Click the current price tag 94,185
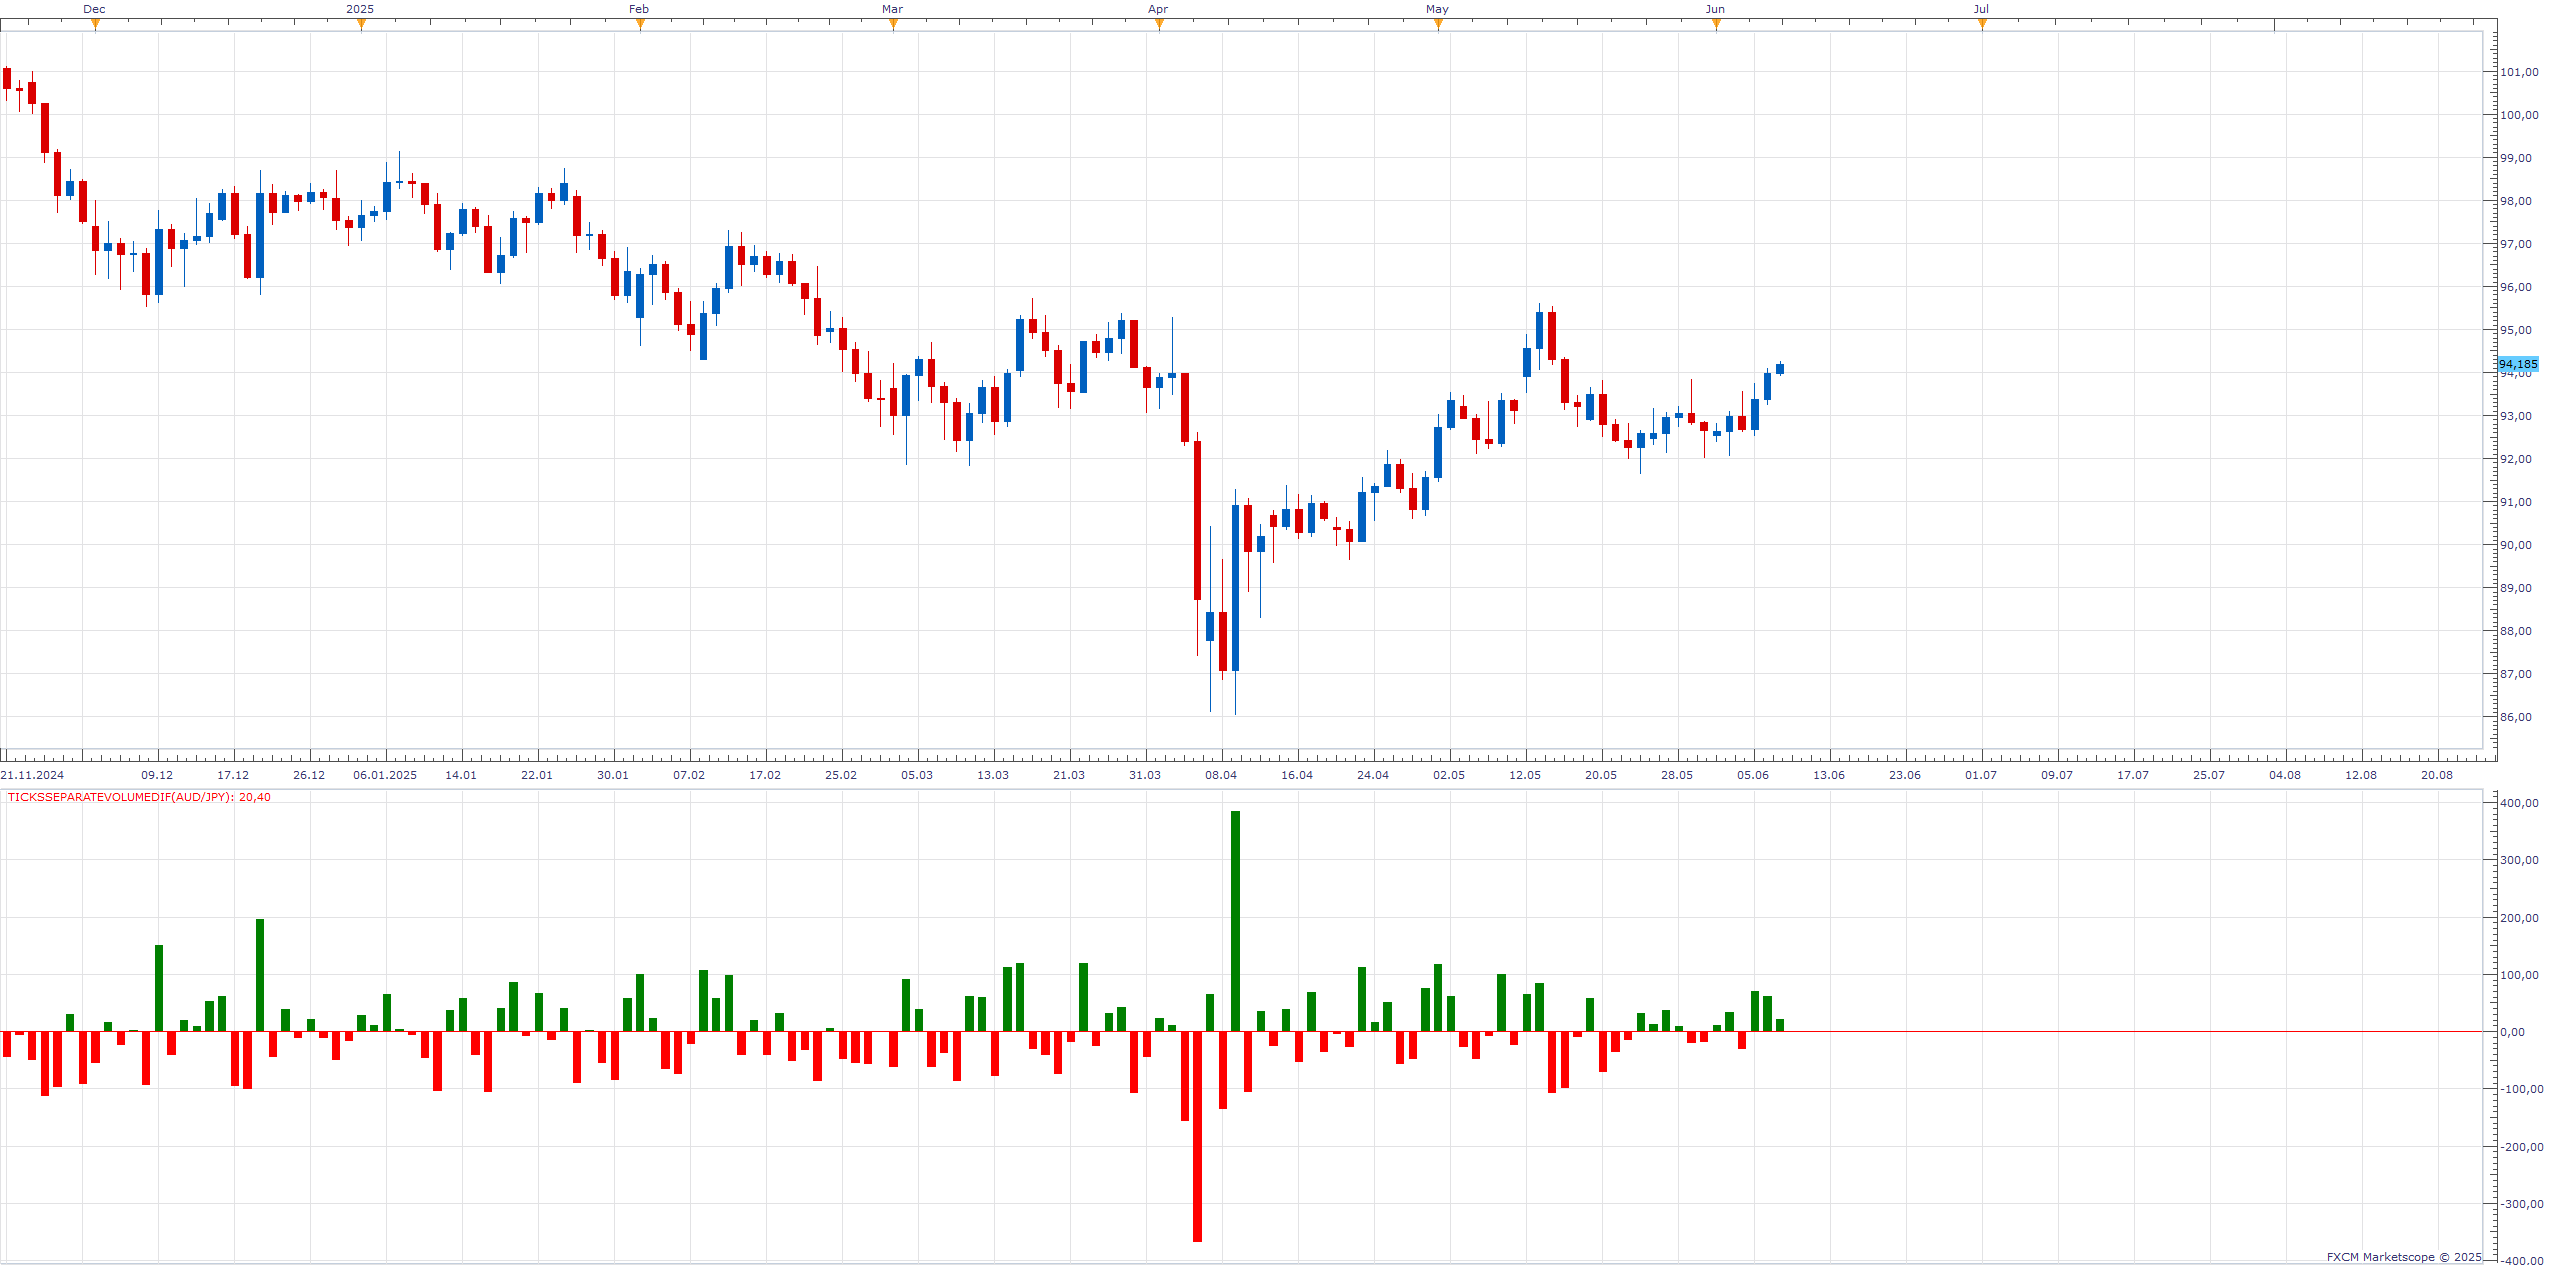Screen dimensions: 2555x1265 pos(2518,364)
